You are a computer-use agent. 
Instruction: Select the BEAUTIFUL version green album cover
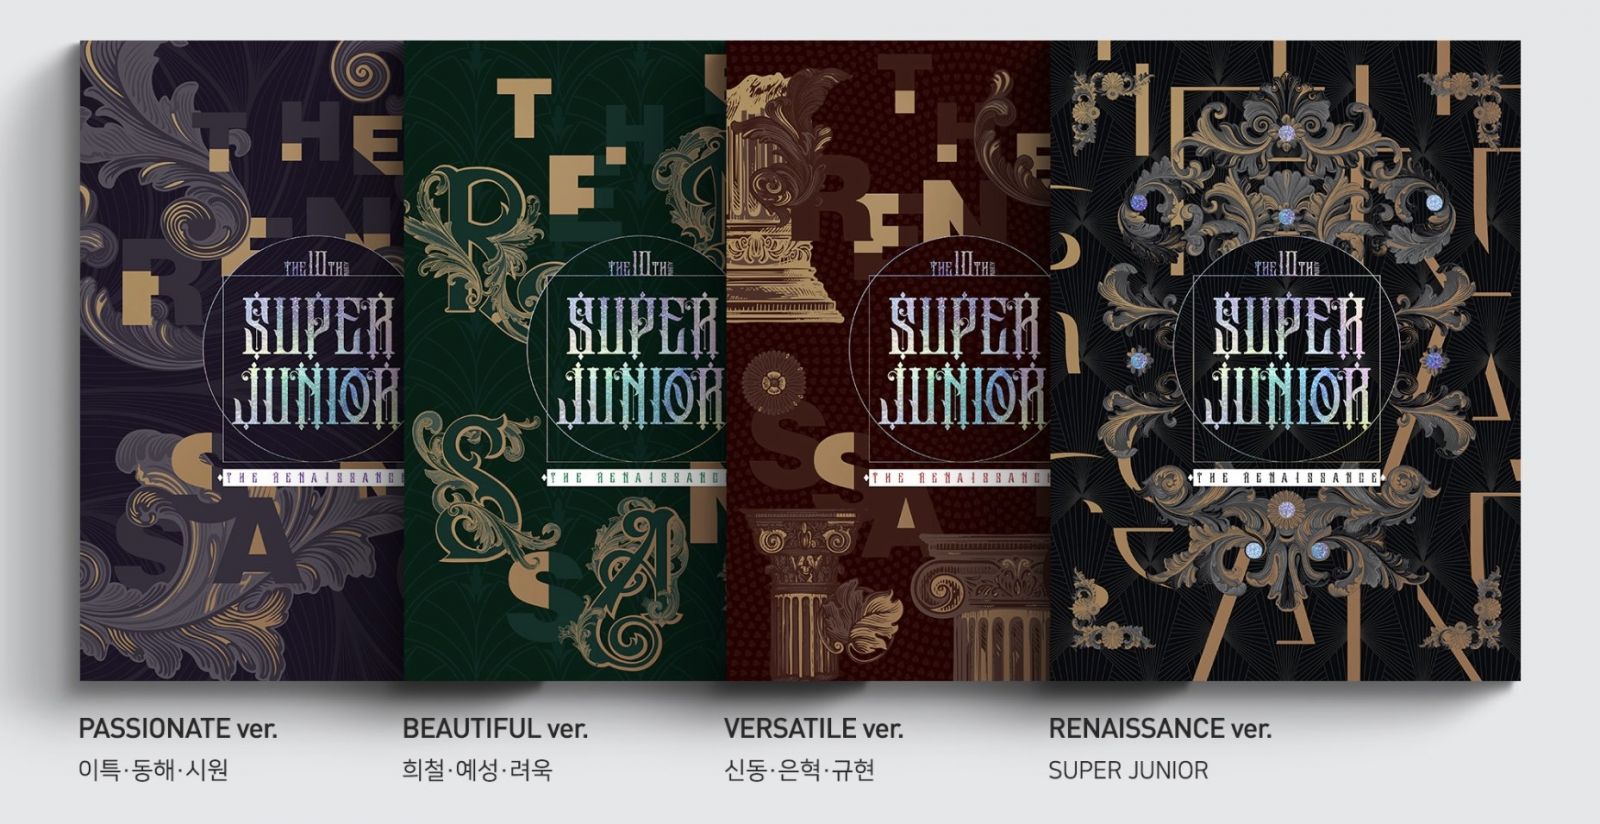click(x=565, y=360)
